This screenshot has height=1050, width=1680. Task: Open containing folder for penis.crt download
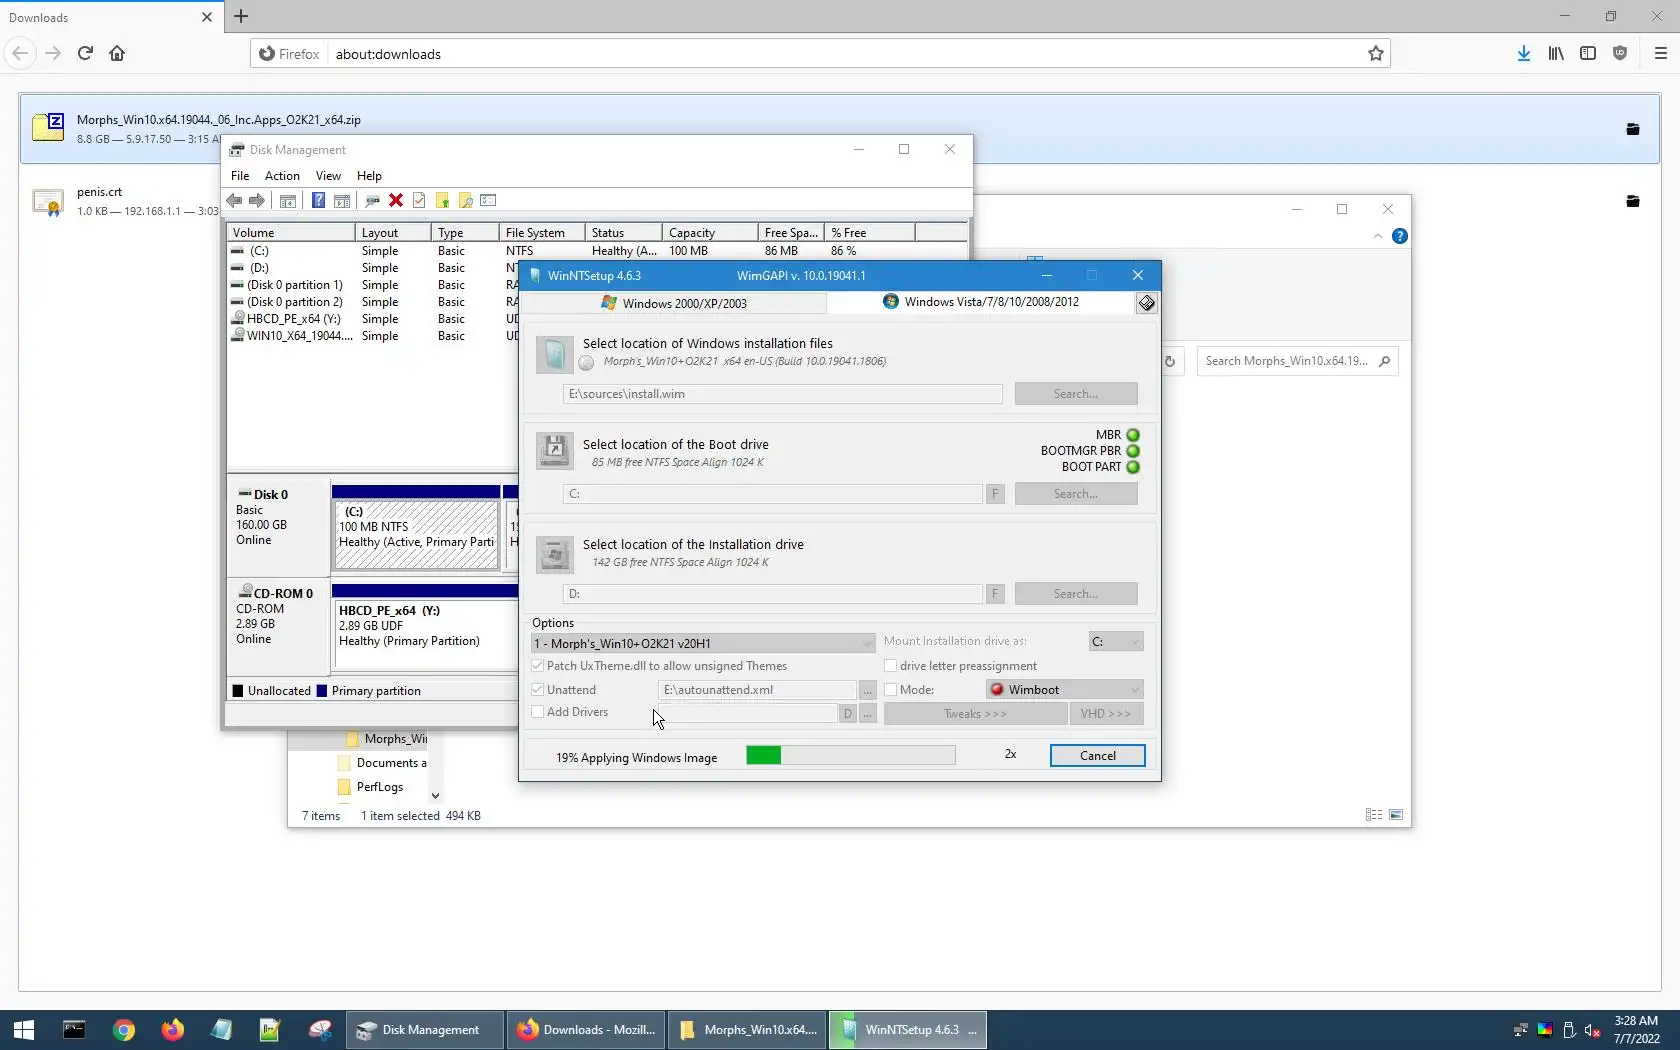tap(1633, 201)
